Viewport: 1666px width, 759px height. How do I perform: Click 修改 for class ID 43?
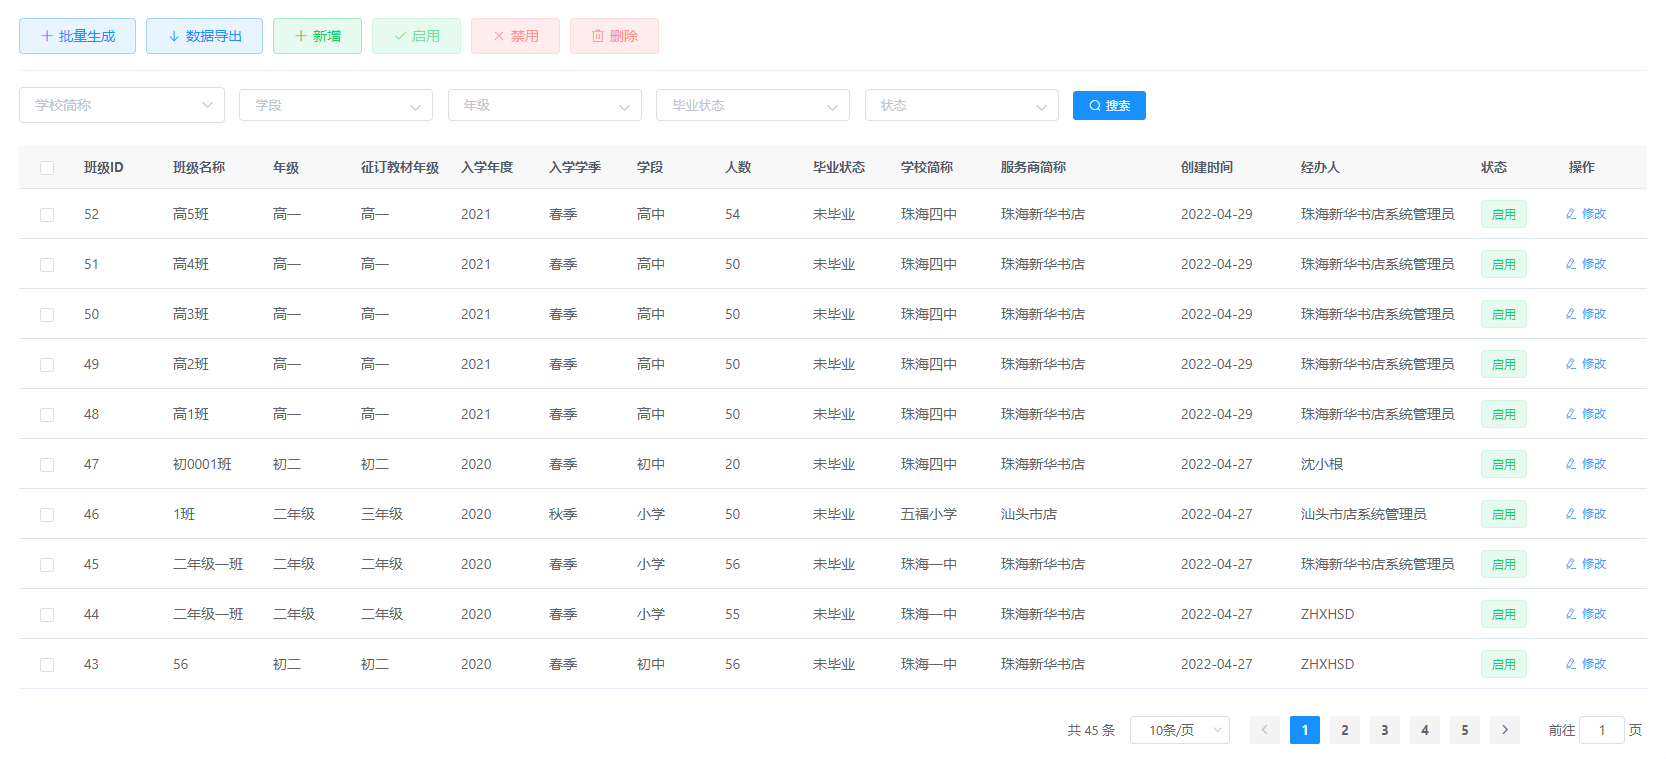tap(1586, 664)
